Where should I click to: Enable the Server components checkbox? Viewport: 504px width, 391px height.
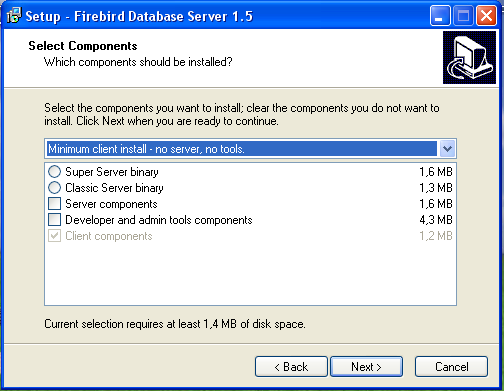pyautogui.click(x=55, y=204)
